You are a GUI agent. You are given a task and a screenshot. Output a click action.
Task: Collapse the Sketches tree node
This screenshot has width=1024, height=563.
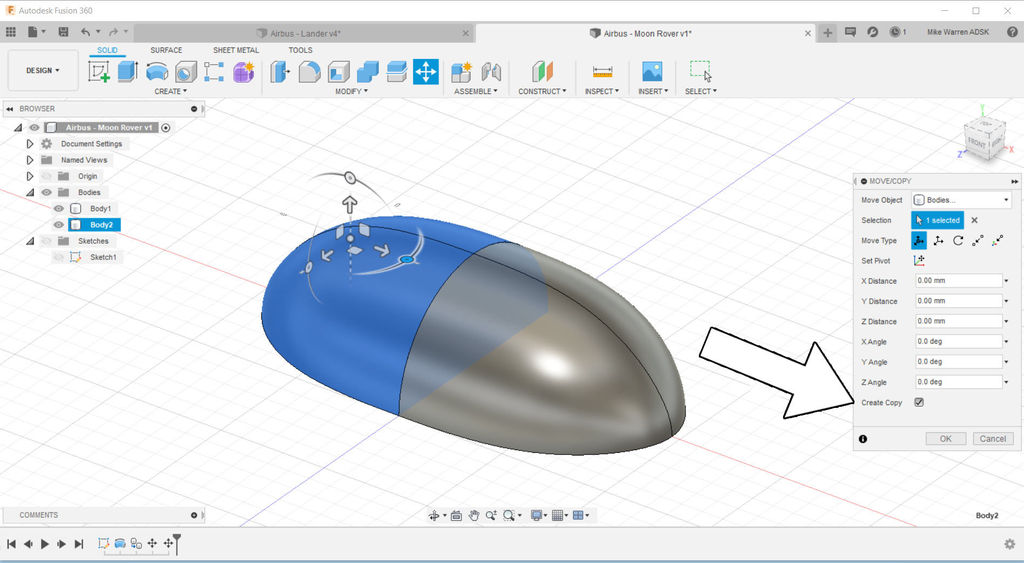(29, 241)
